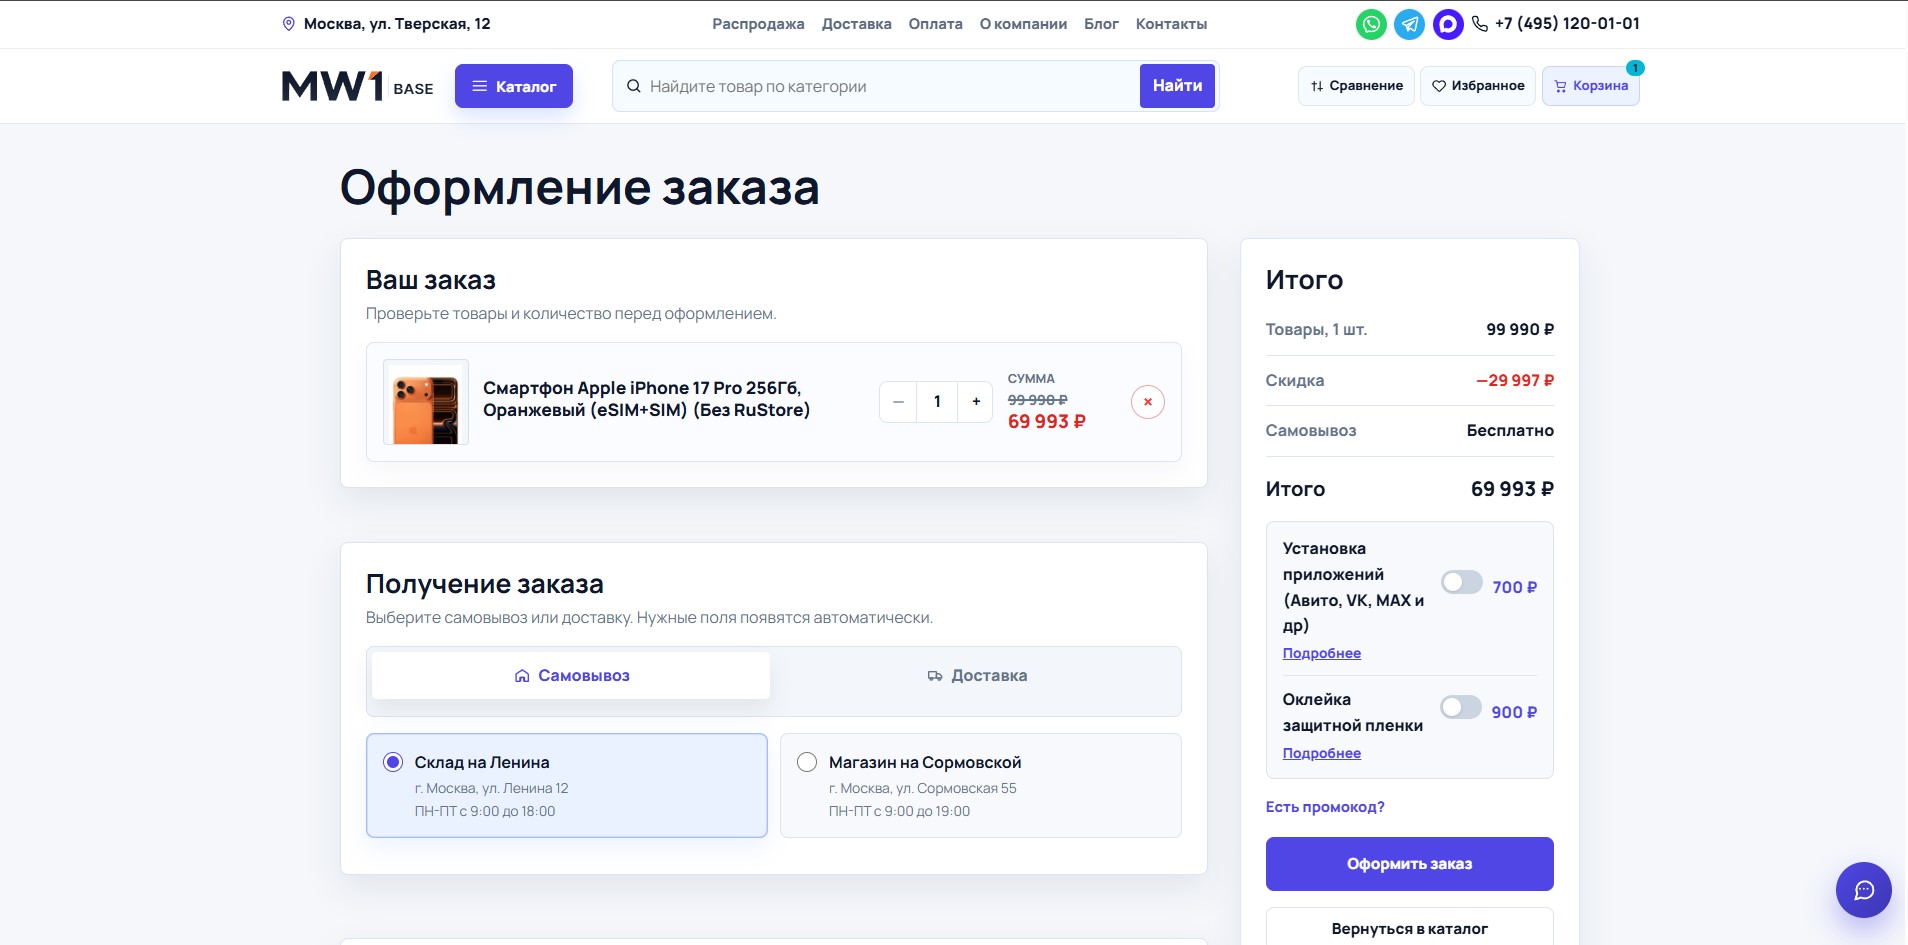
Task: Open Подробнее link under protective film
Action: (x=1322, y=753)
